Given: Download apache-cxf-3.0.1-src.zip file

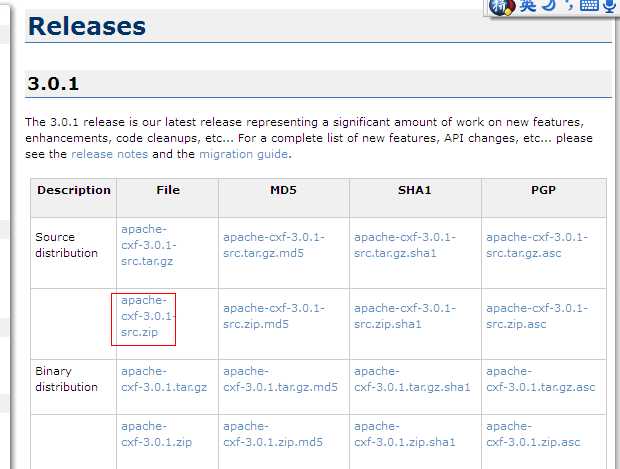Looking at the screenshot, I should tap(149, 316).
